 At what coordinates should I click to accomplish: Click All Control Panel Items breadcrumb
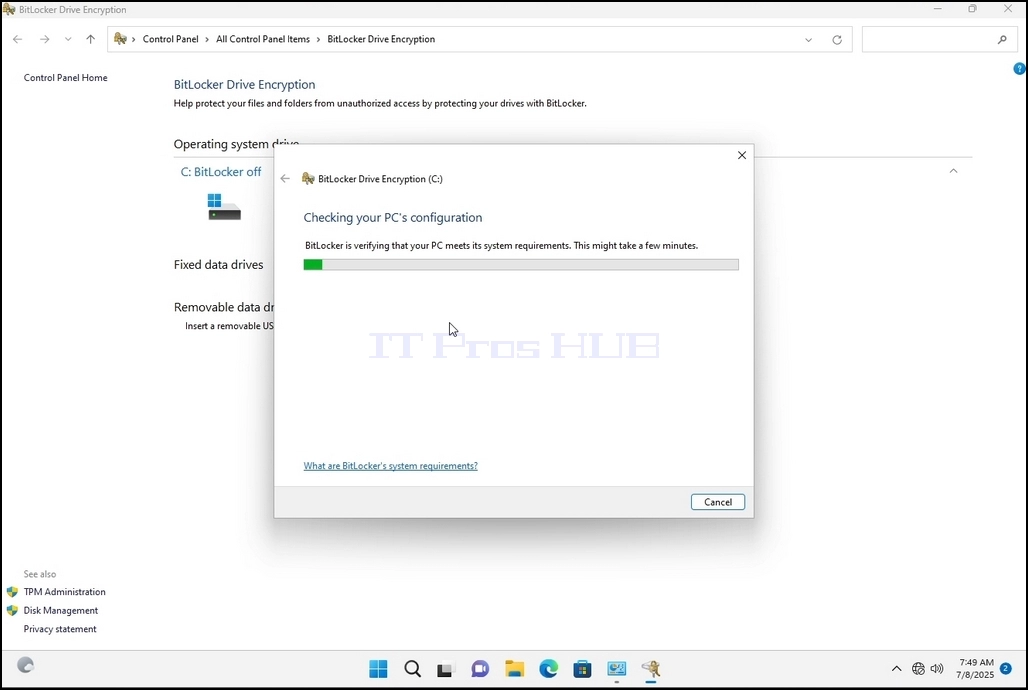click(263, 39)
